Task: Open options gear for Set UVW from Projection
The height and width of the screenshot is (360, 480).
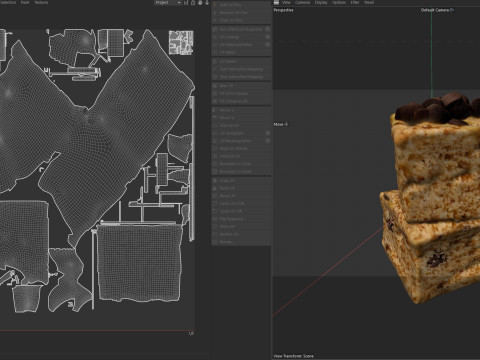Action: (x=268, y=29)
